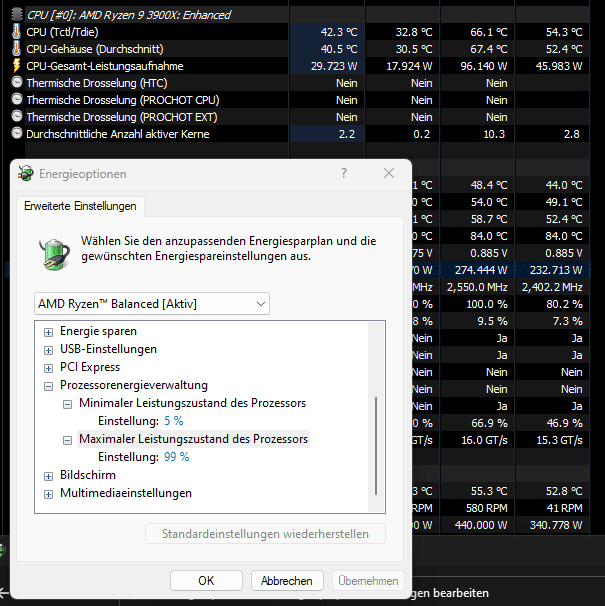Open the AMD Ryzen Balanced power plan dropdown
This screenshot has width=605, height=606.
pyautogui.click(x=152, y=303)
